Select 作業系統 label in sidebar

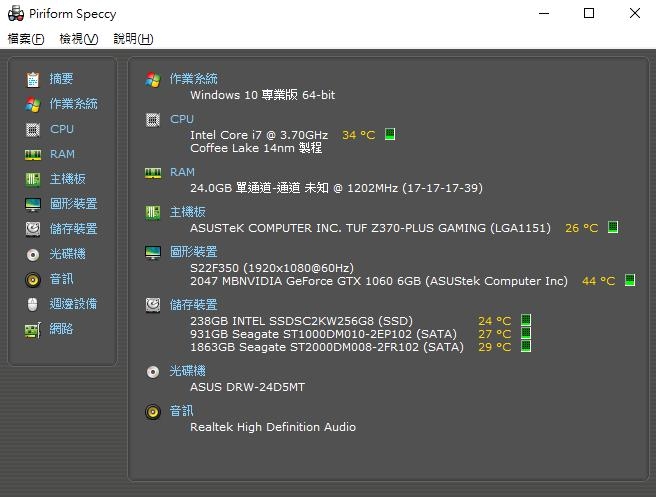74,104
